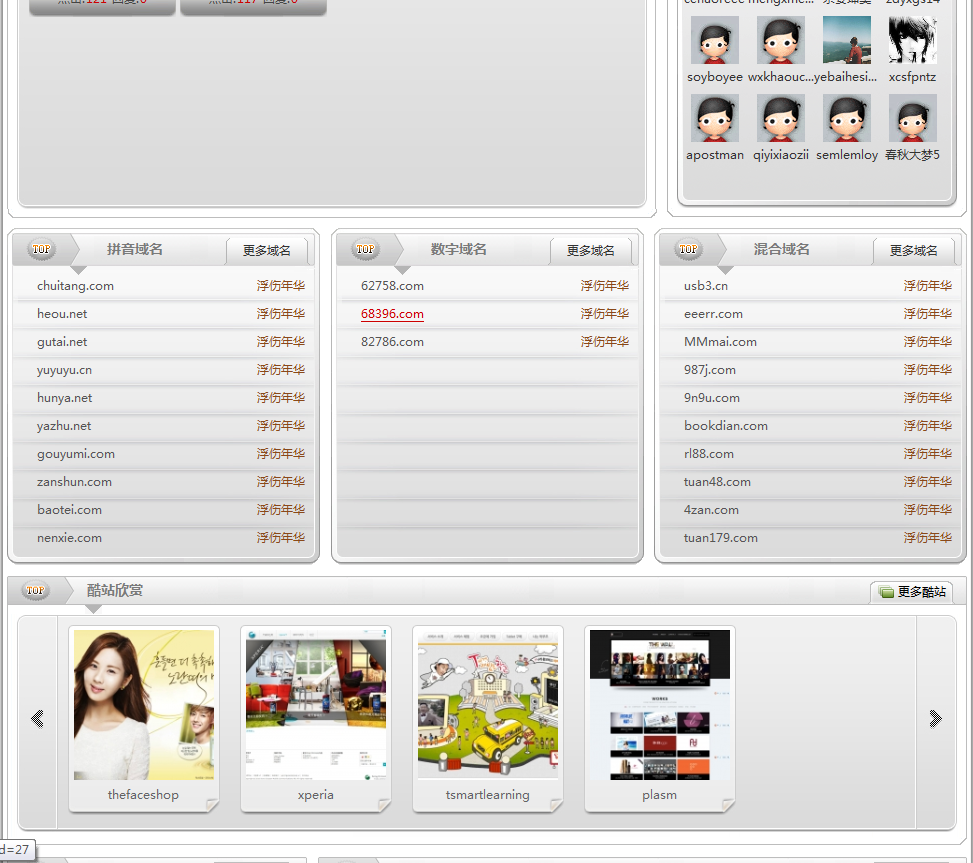
Task: Open 9n9u.com domain link
Action: click(712, 398)
